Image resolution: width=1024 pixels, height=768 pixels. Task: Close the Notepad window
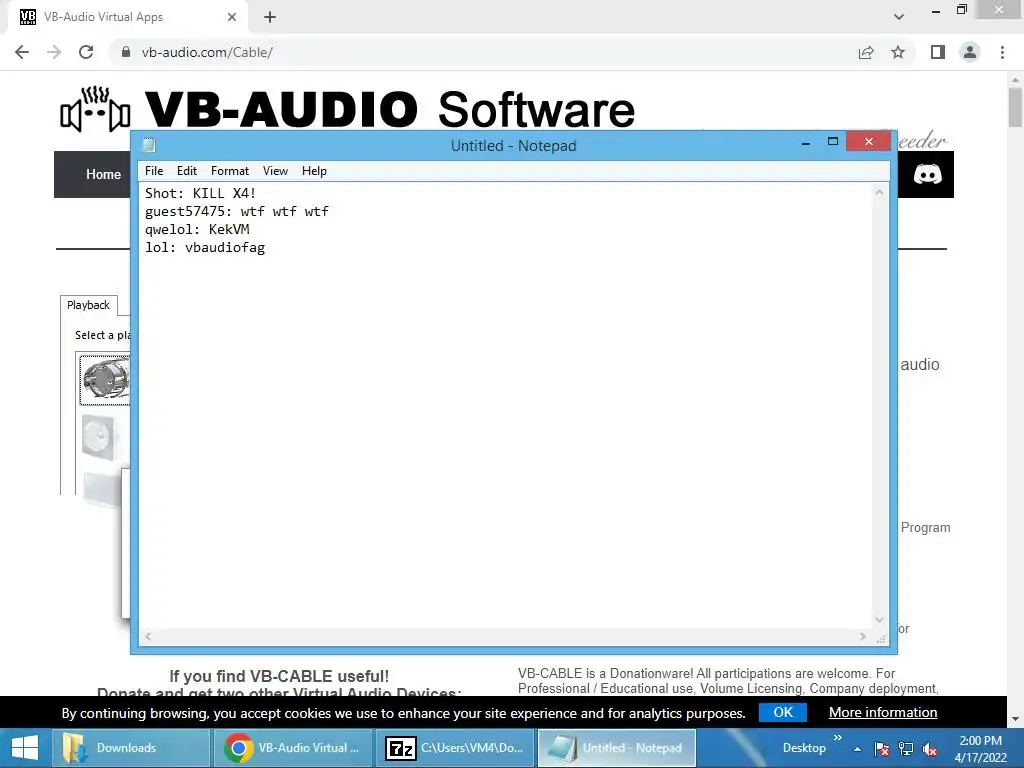(x=869, y=141)
